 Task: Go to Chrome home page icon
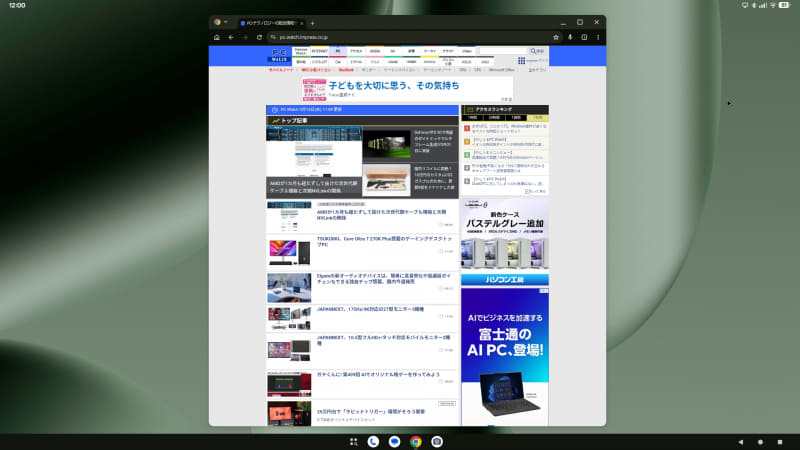point(217,37)
